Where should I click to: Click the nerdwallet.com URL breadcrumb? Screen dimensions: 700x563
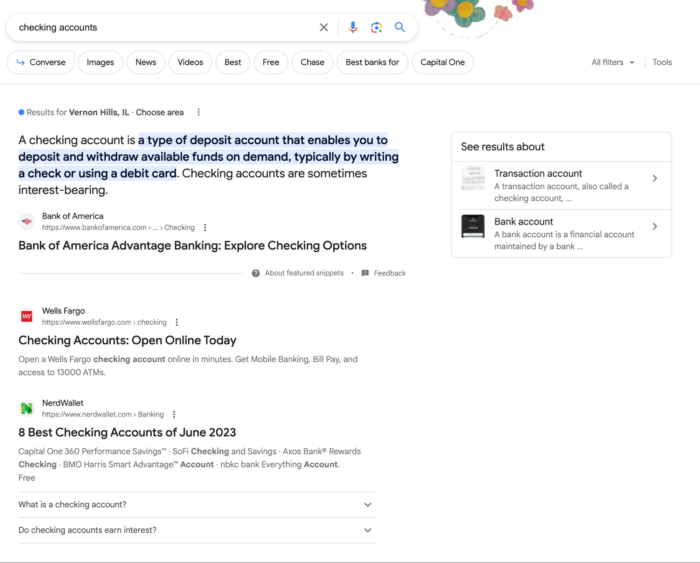(103, 414)
